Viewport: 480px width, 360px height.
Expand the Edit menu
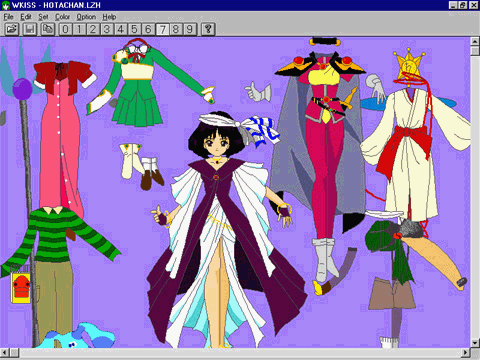coord(26,17)
